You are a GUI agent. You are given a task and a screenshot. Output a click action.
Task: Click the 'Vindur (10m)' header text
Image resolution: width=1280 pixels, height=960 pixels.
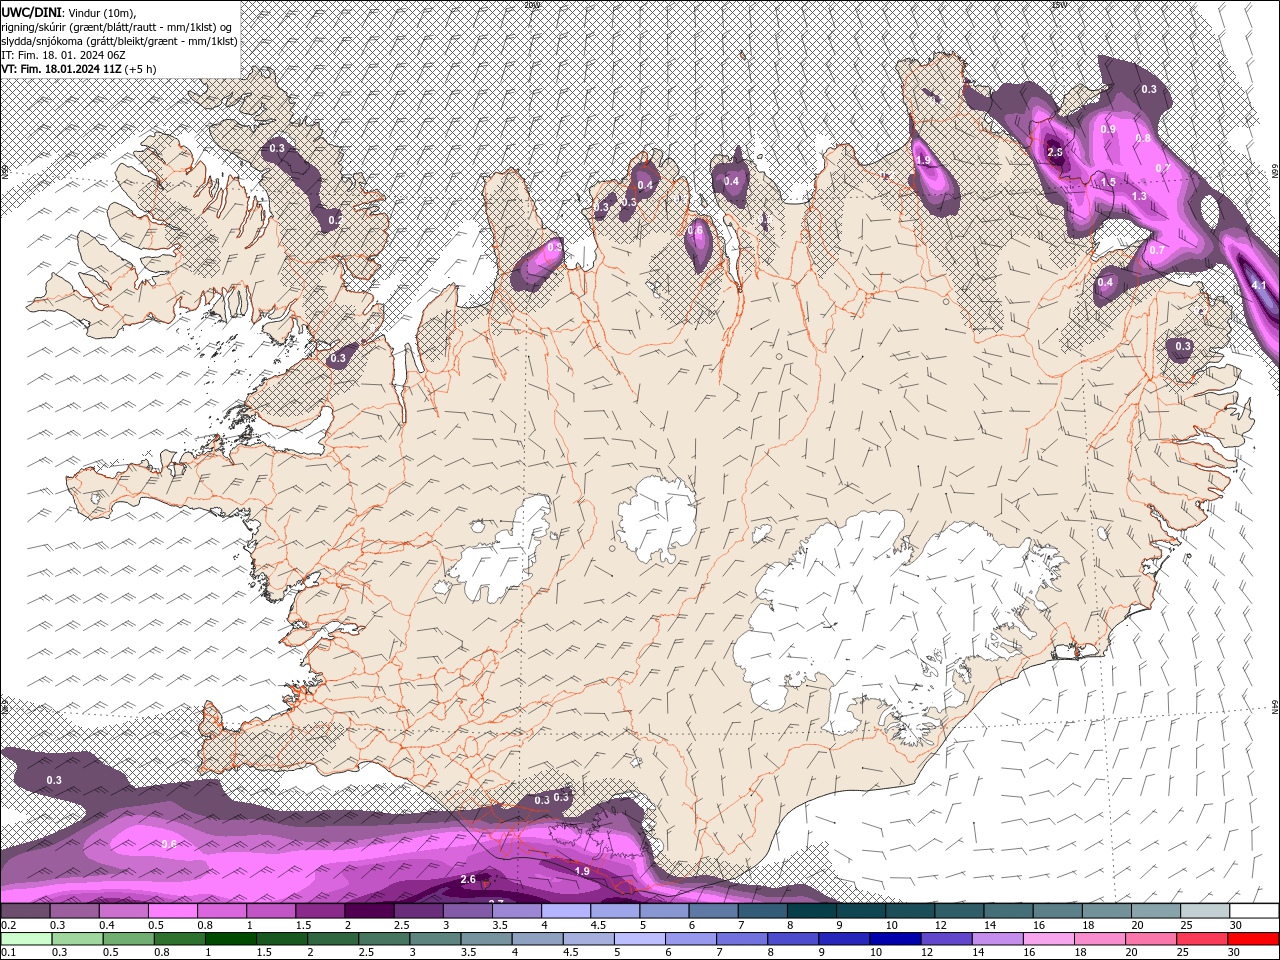100,11
